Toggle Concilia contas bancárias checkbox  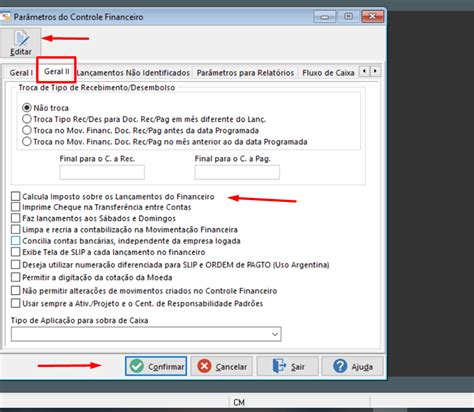(16, 241)
